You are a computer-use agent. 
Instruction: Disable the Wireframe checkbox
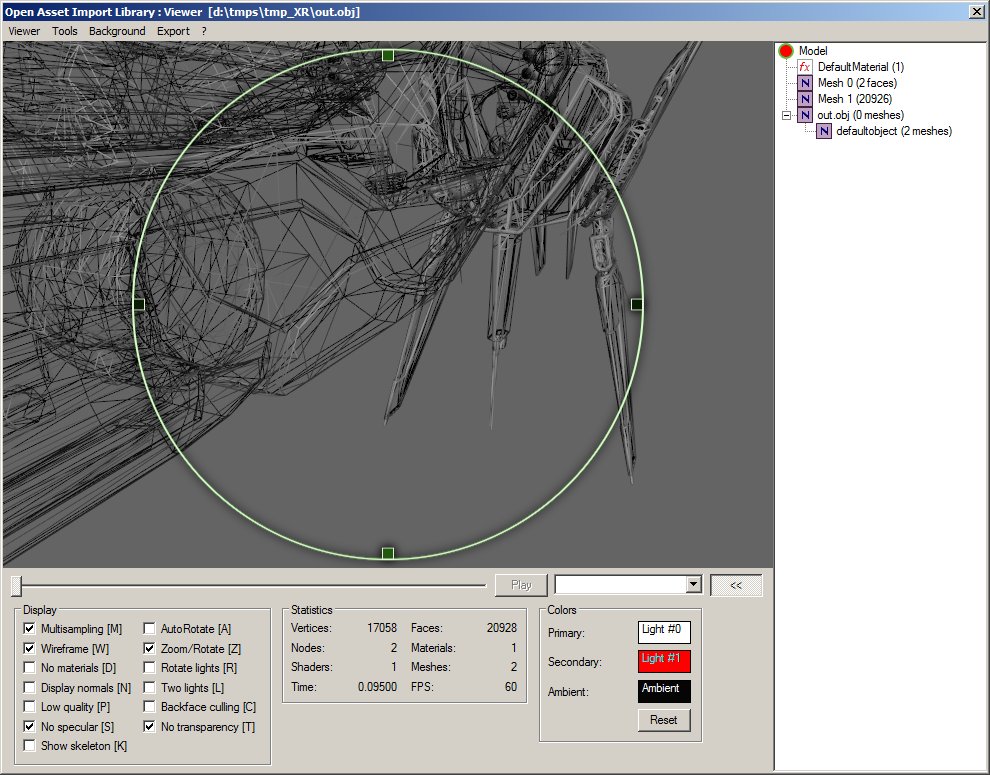click(x=29, y=648)
